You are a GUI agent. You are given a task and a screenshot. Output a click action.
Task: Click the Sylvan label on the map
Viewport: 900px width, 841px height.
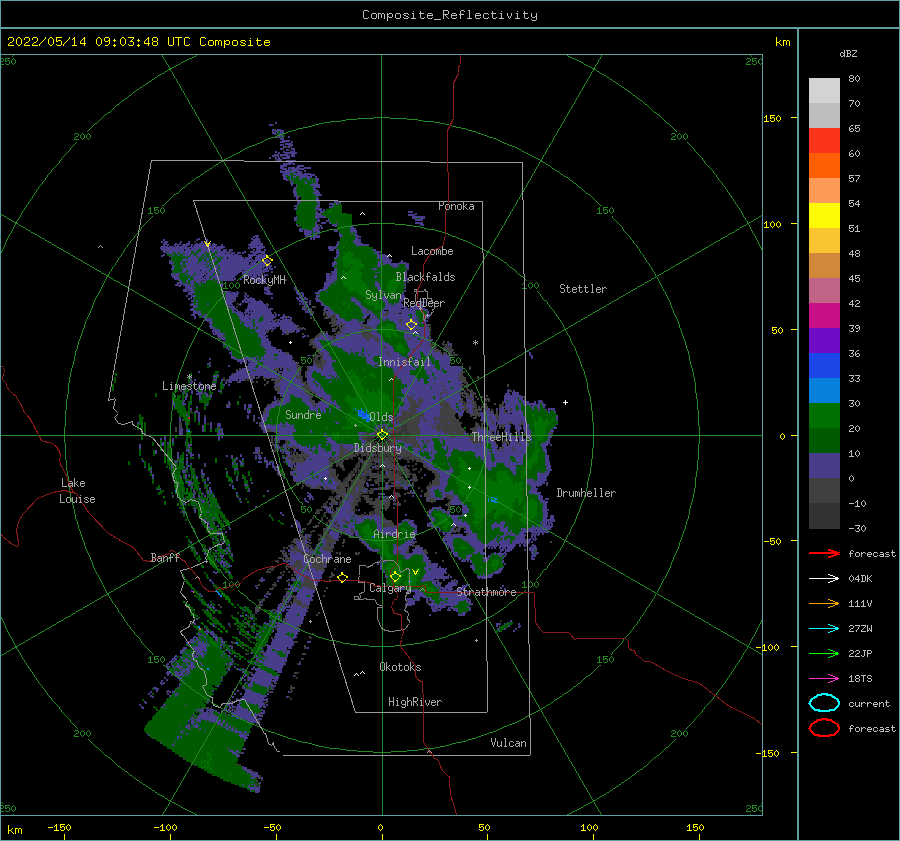(383, 295)
